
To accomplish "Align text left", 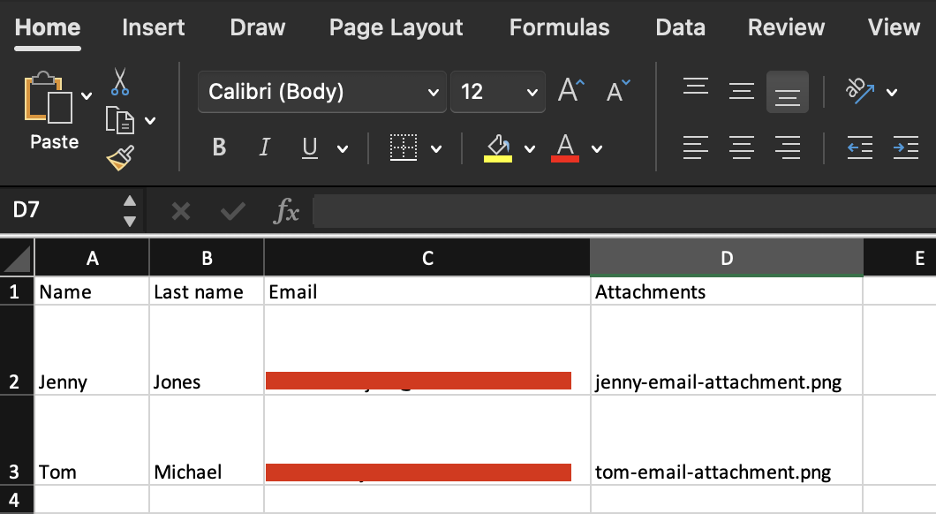I will click(695, 147).
